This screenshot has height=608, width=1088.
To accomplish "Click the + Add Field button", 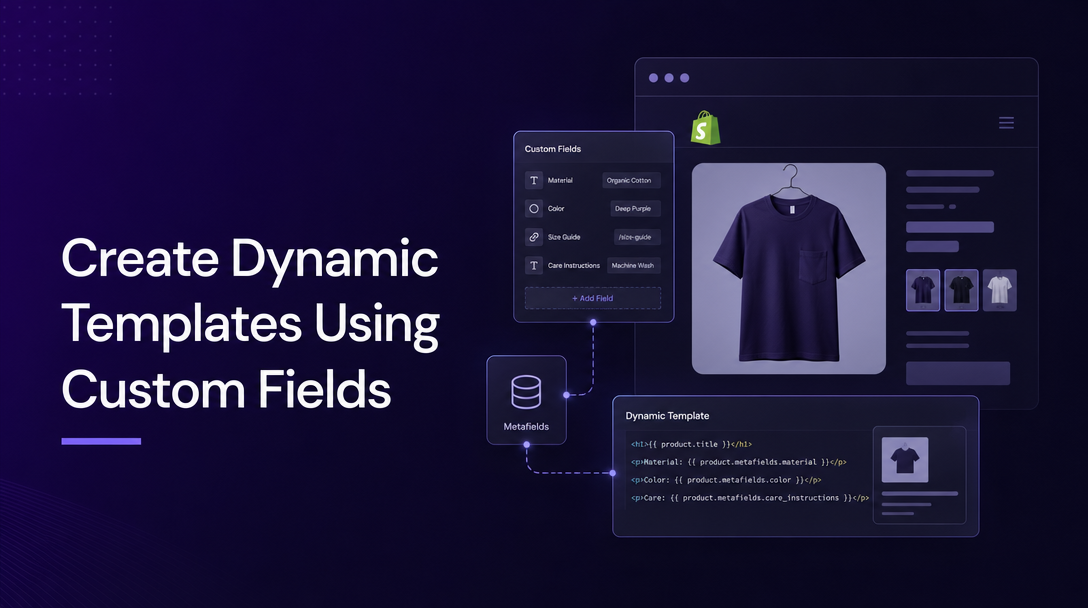I will [x=593, y=298].
